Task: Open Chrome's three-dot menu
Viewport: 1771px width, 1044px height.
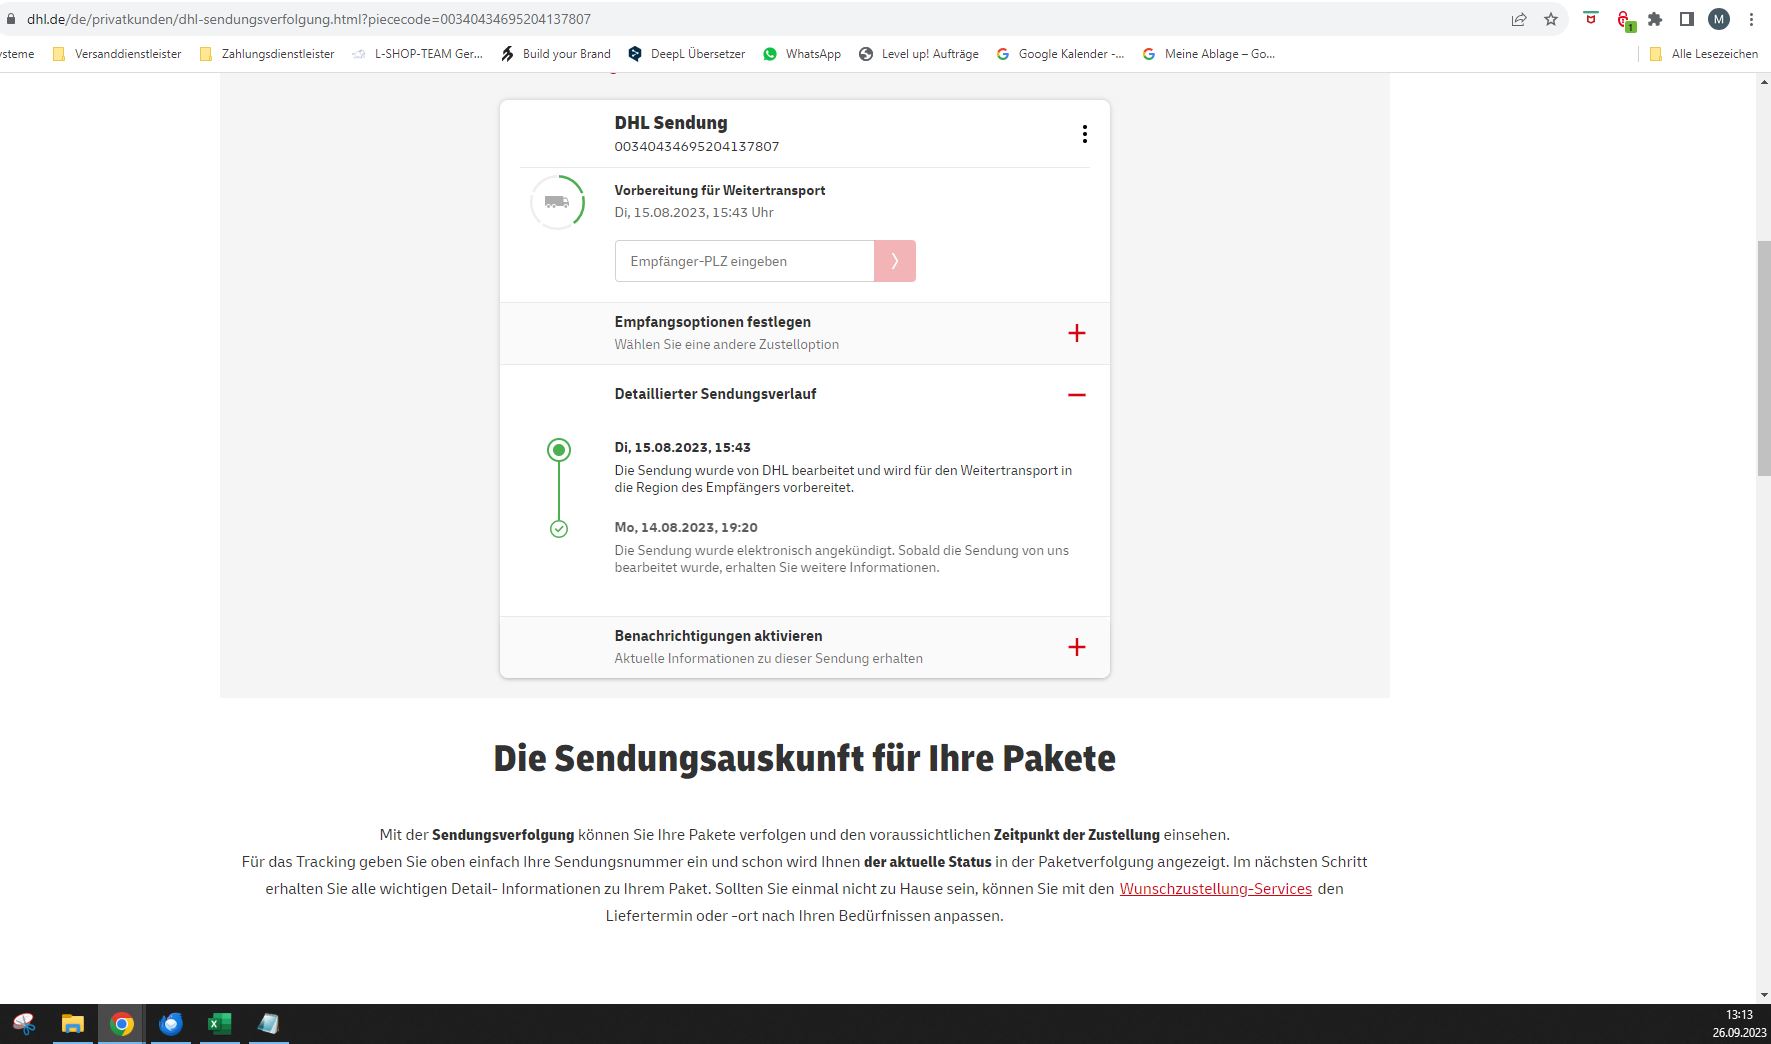Action: (x=1751, y=19)
